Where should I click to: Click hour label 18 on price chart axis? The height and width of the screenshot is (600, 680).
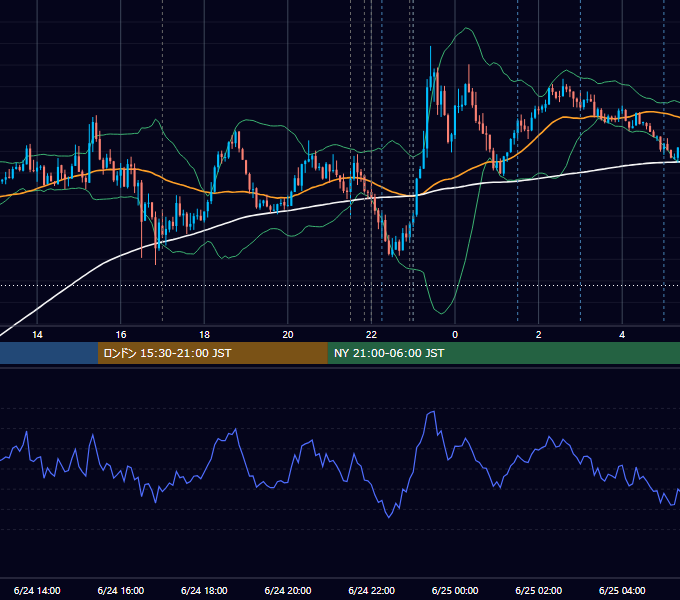pyautogui.click(x=204, y=335)
